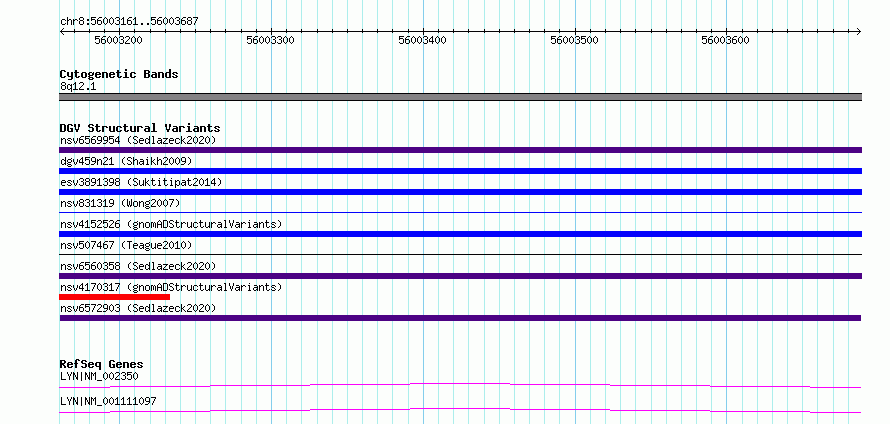This screenshot has width=890, height=424.
Task: Click the 56003200 ruler position label
Action: pyautogui.click(x=119, y=40)
